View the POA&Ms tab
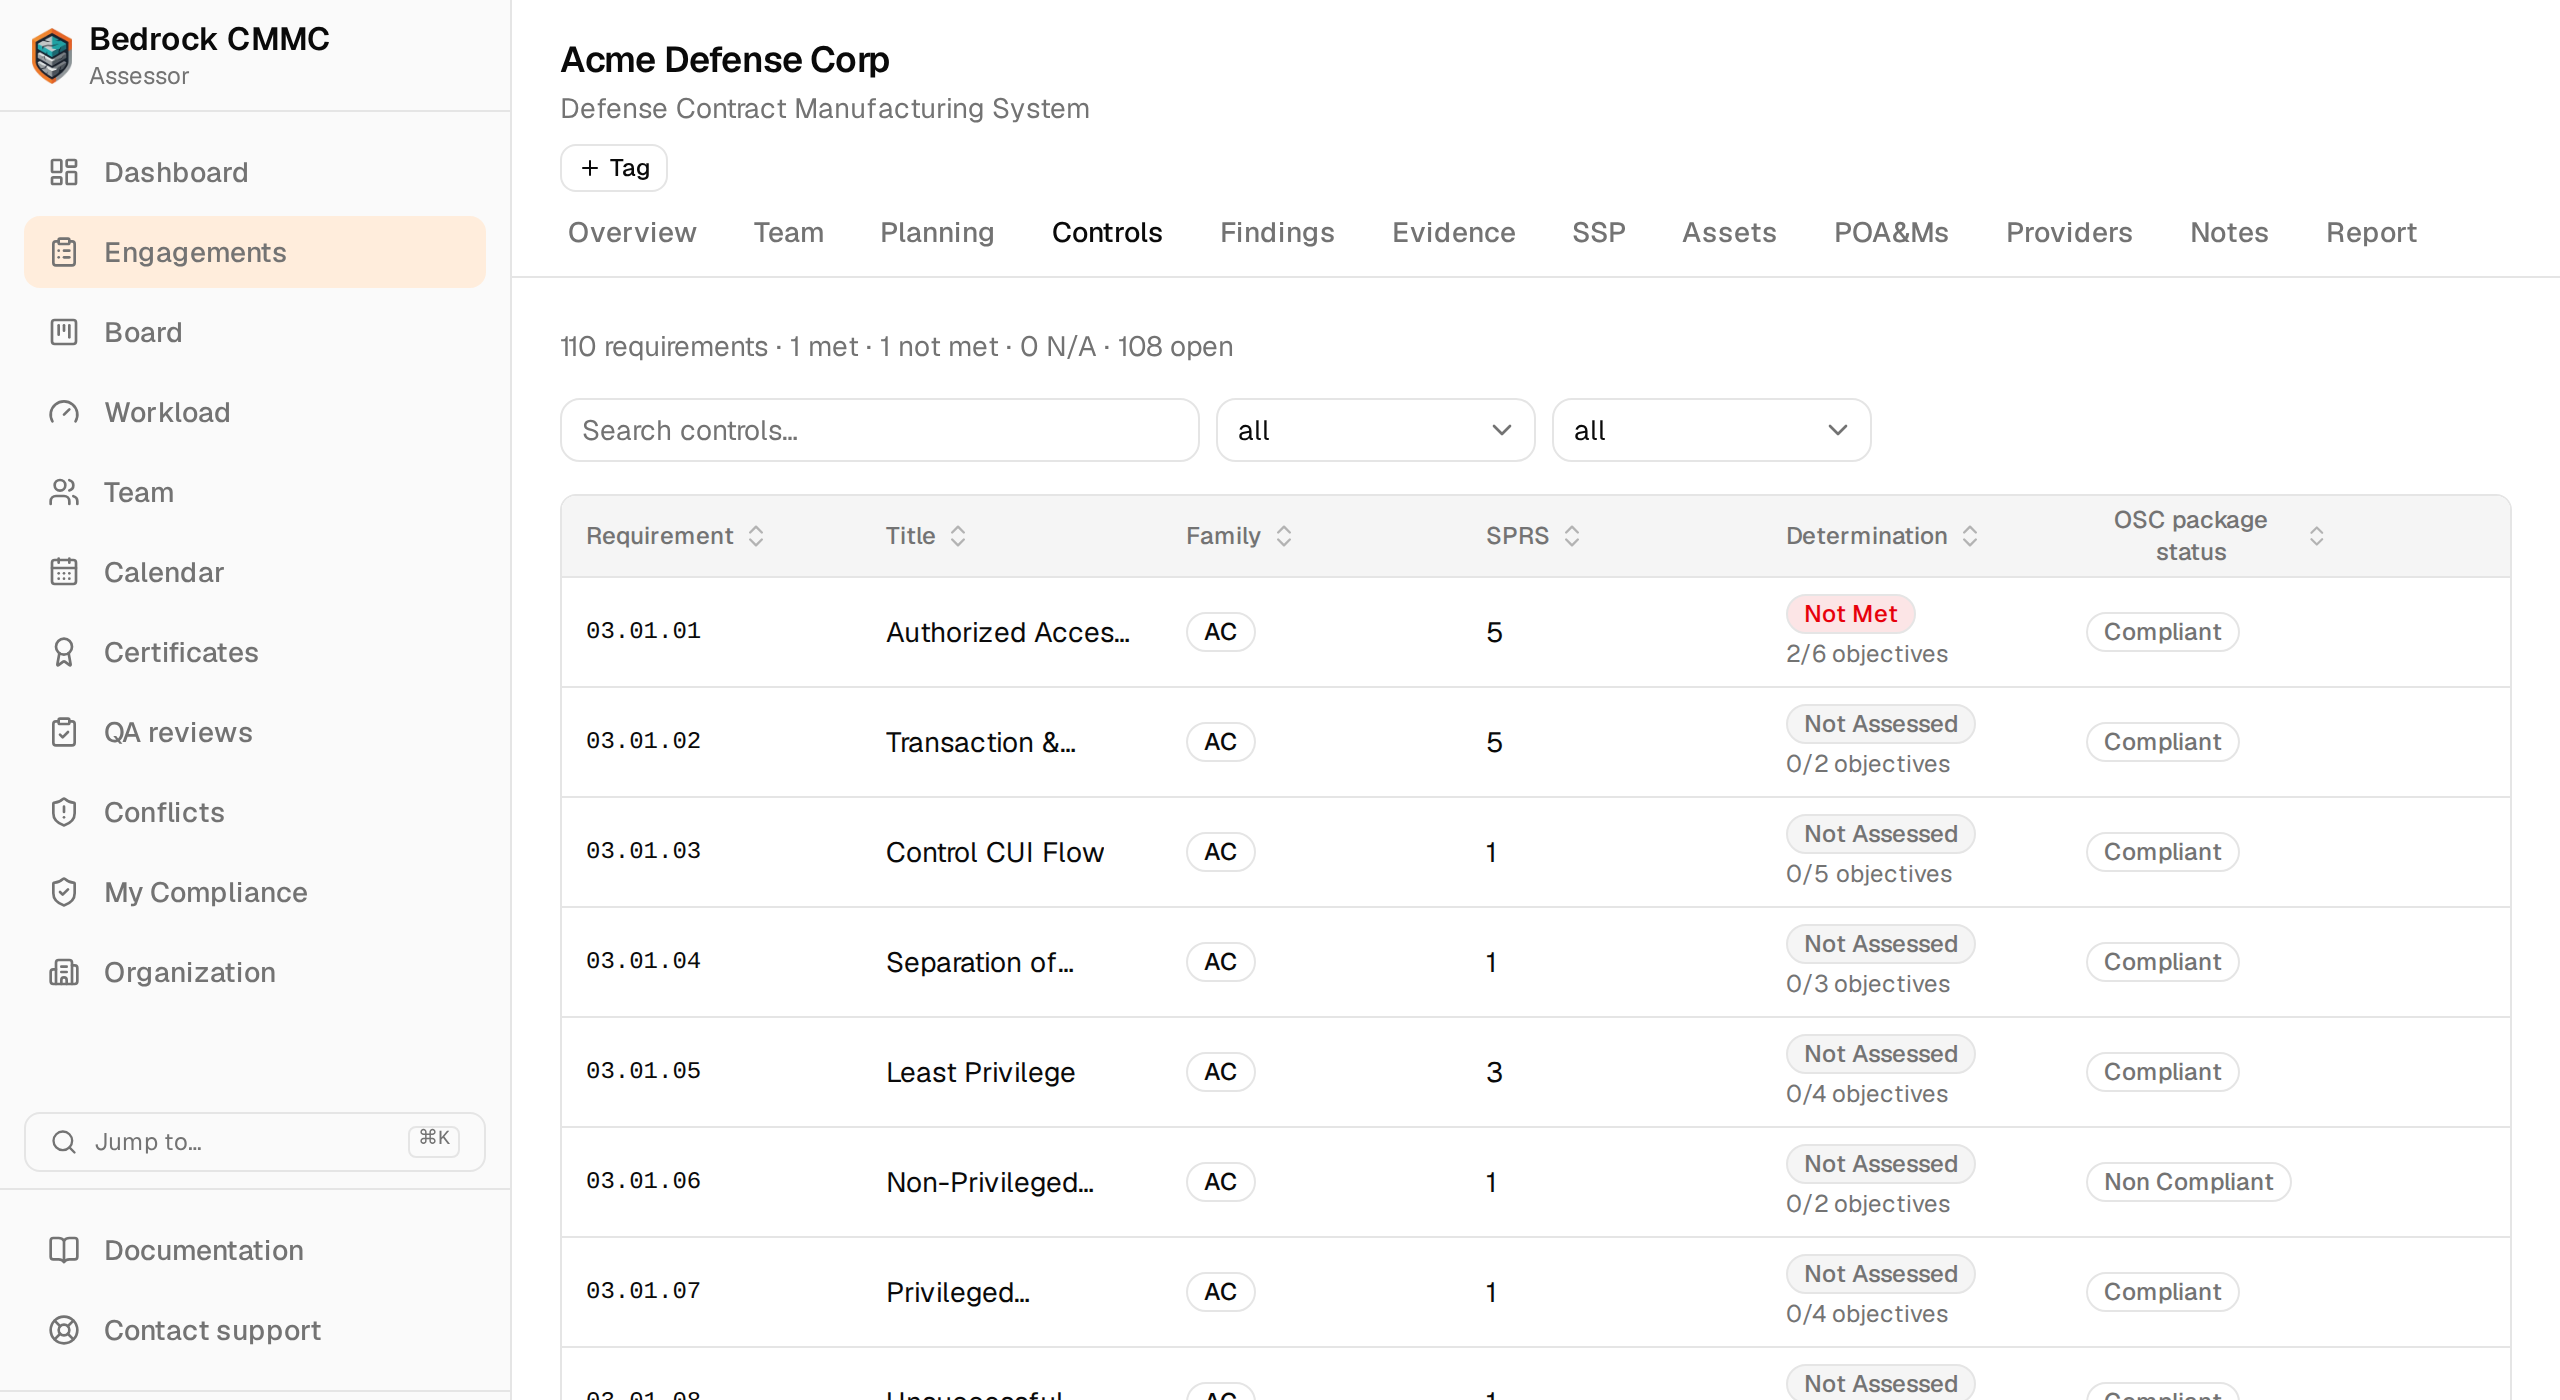The height and width of the screenshot is (1400, 2560). pyautogui.click(x=1891, y=232)
